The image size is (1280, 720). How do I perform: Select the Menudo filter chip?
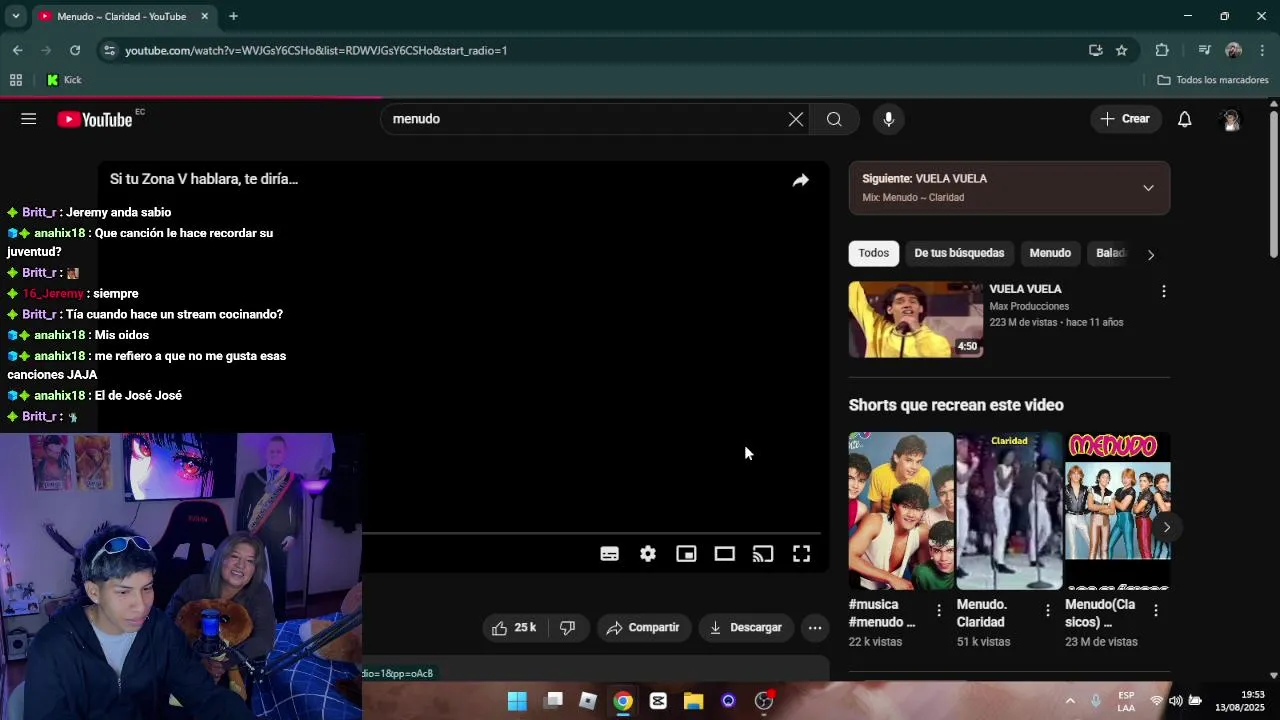point(1050,253)
